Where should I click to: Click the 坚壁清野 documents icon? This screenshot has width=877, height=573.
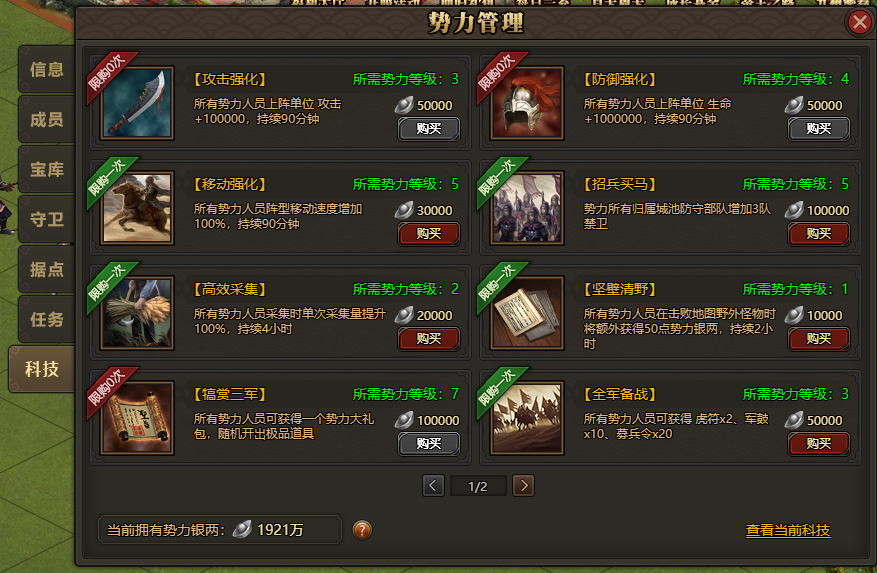pyautogui.click(x=527, y=313)
